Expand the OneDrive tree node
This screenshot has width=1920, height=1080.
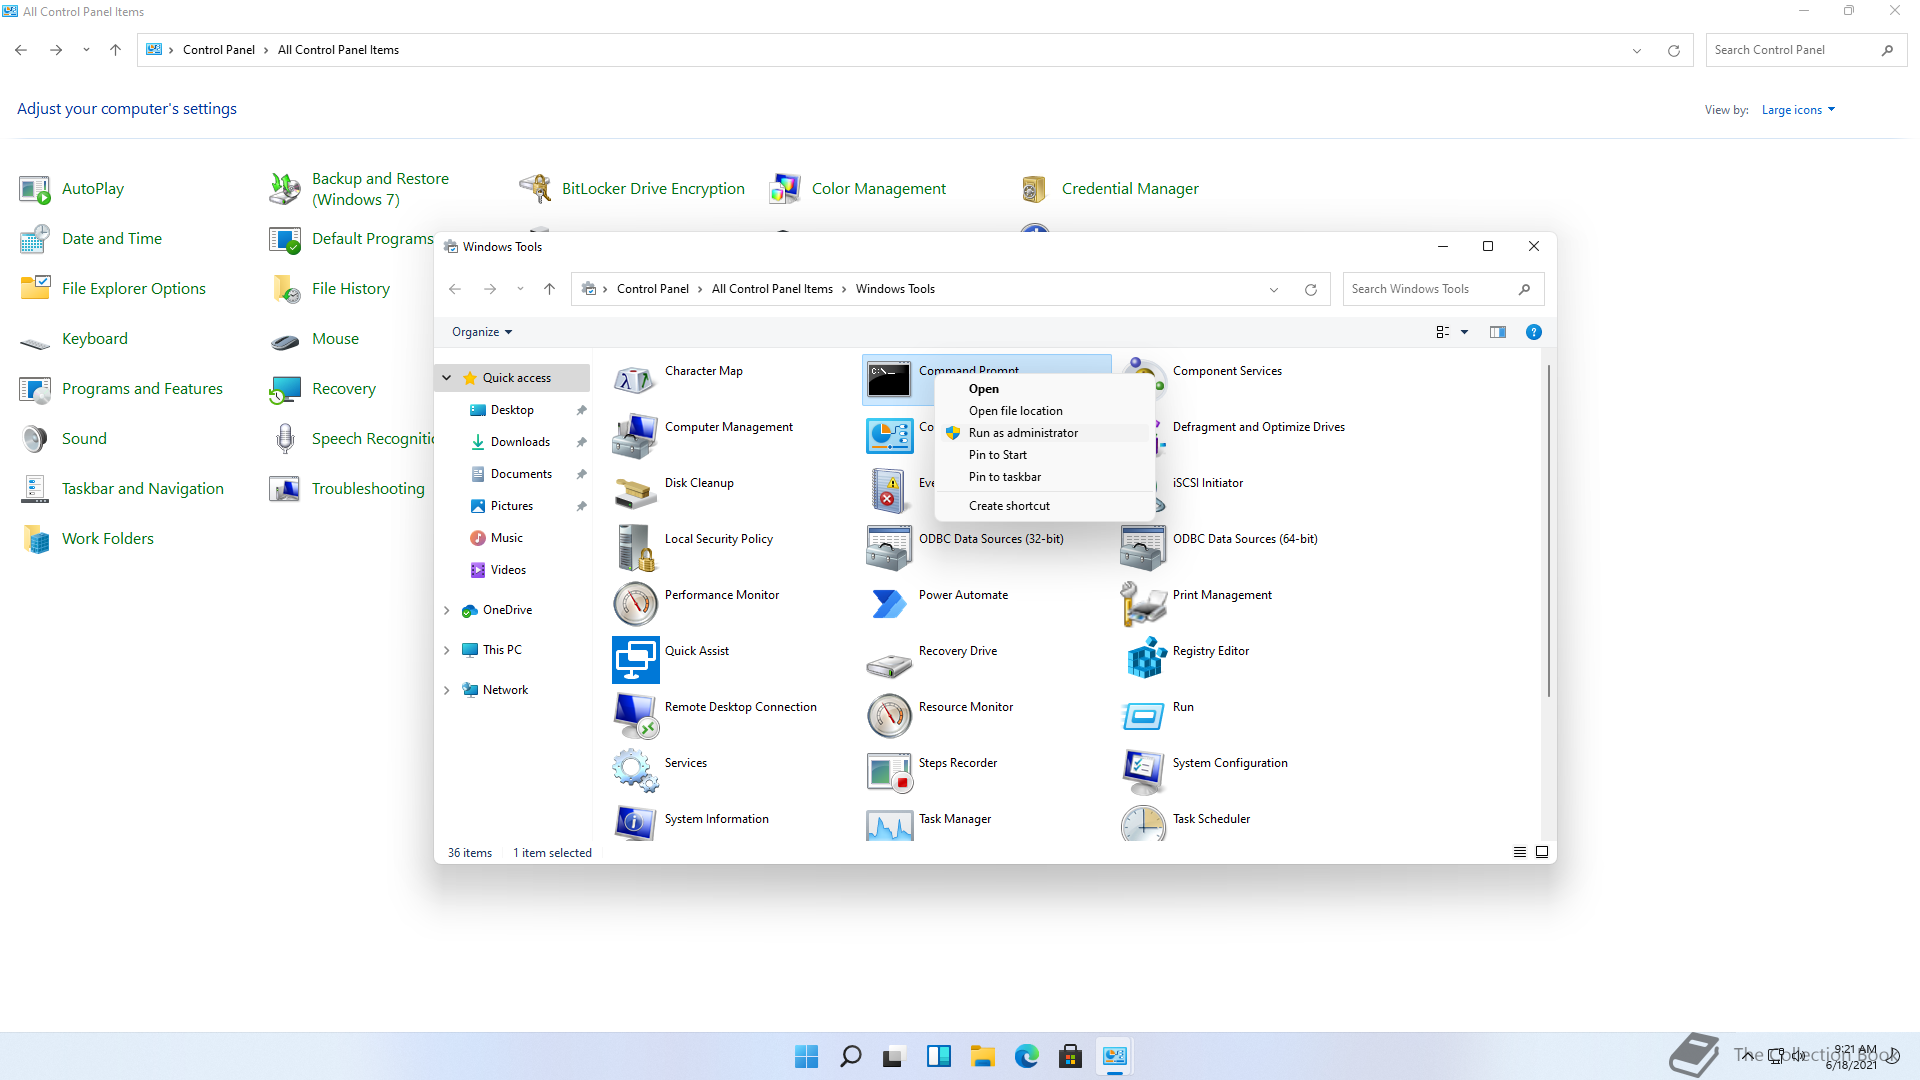[447, 610]
